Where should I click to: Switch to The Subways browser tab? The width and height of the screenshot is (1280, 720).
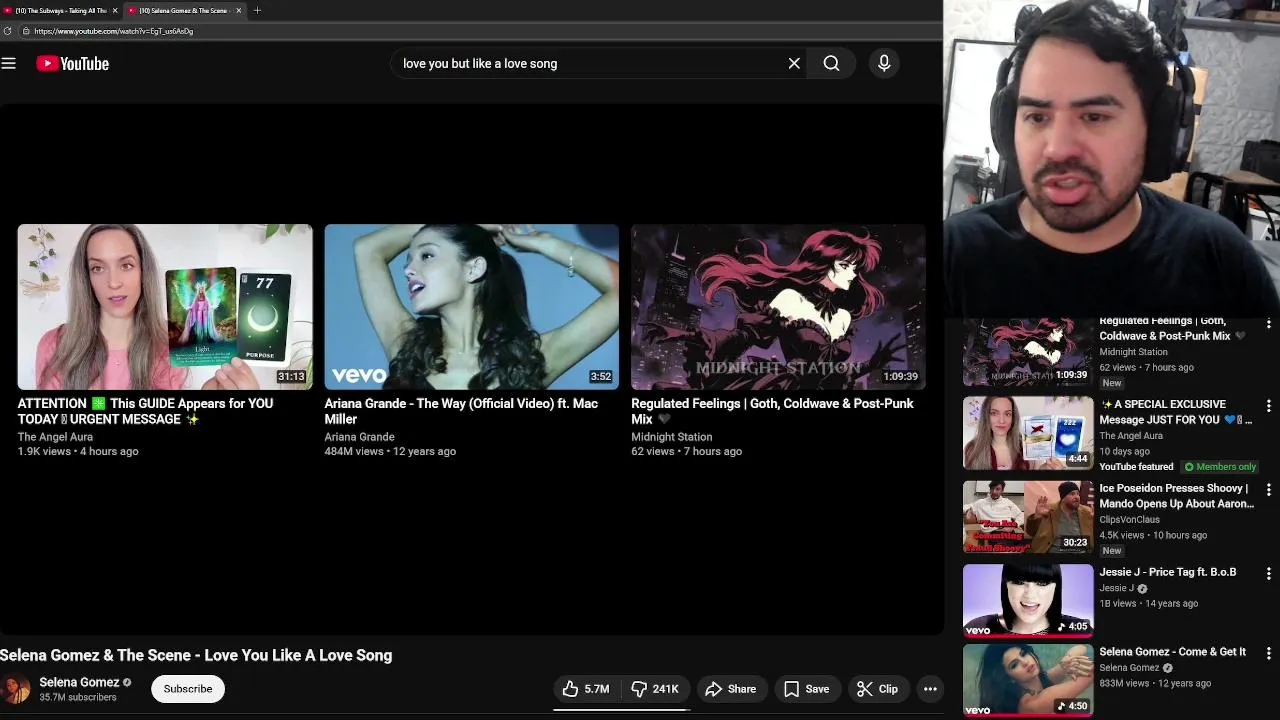(x=60, y=10)
